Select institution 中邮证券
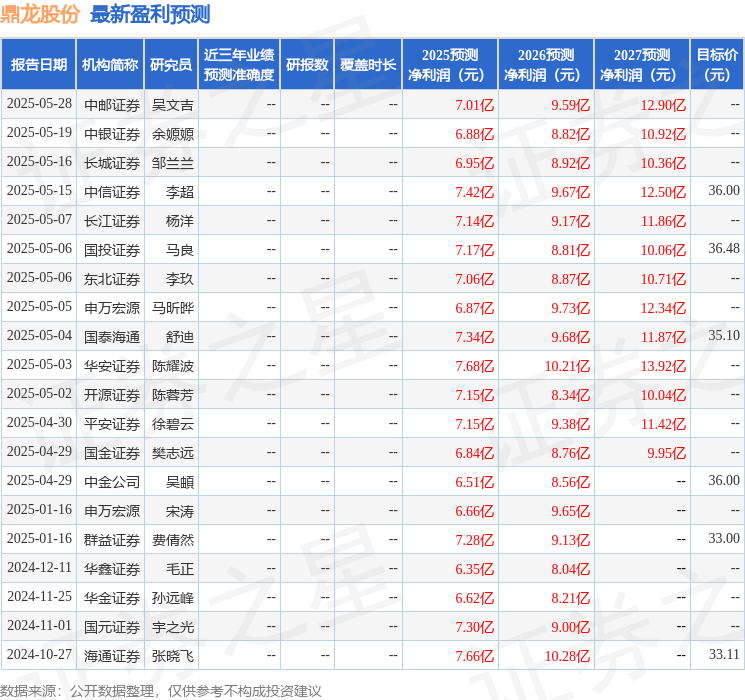The width and height of the screenshot is (745, 700). point(112,105)
